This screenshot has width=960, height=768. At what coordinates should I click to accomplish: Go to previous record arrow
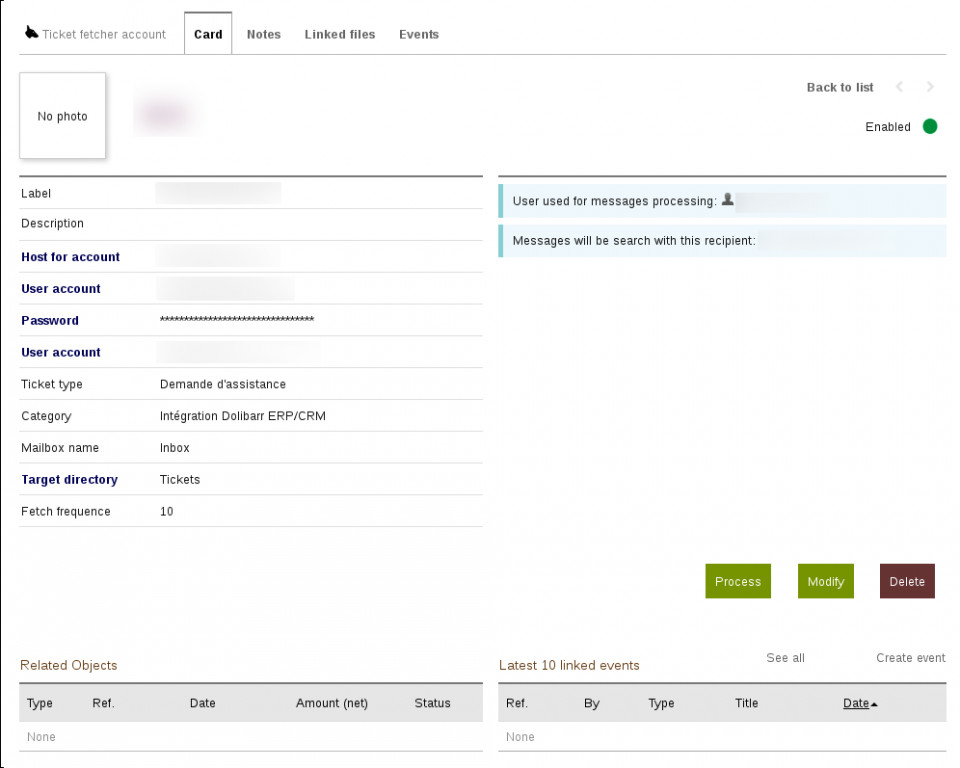pyautogui.click(x=899, y=87)
